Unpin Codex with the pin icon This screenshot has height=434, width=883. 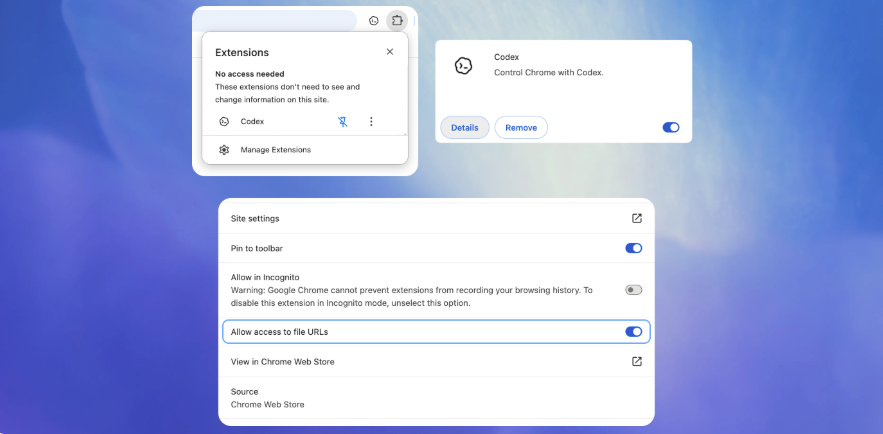(343, 122)
